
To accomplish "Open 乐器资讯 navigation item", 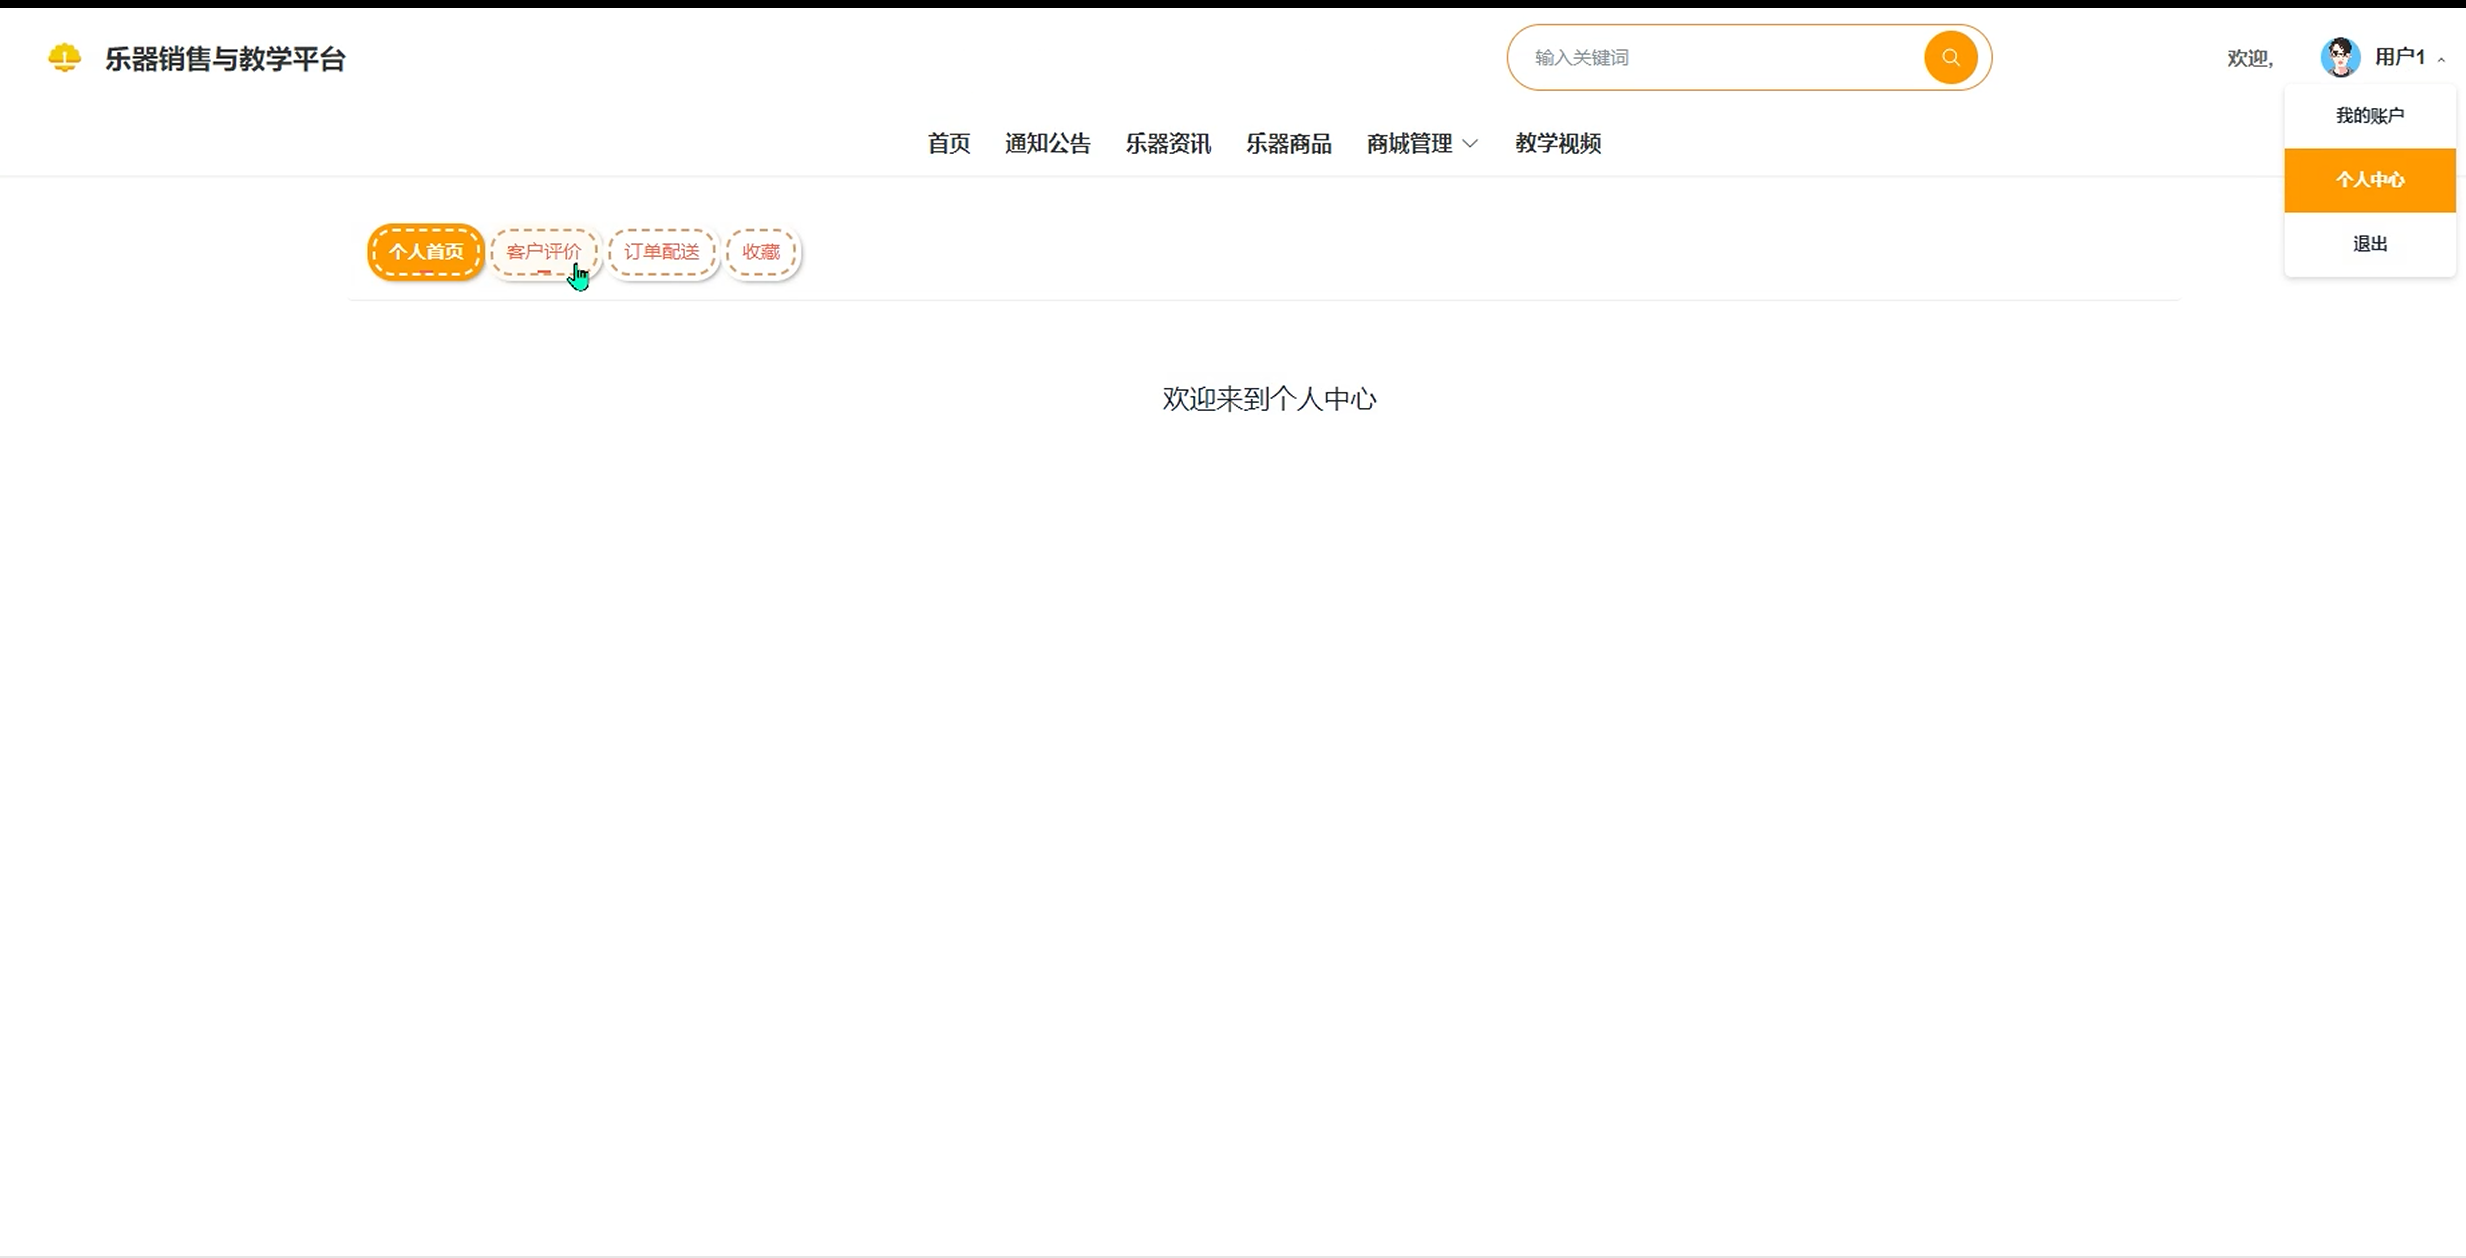I will click(1168, 144).
